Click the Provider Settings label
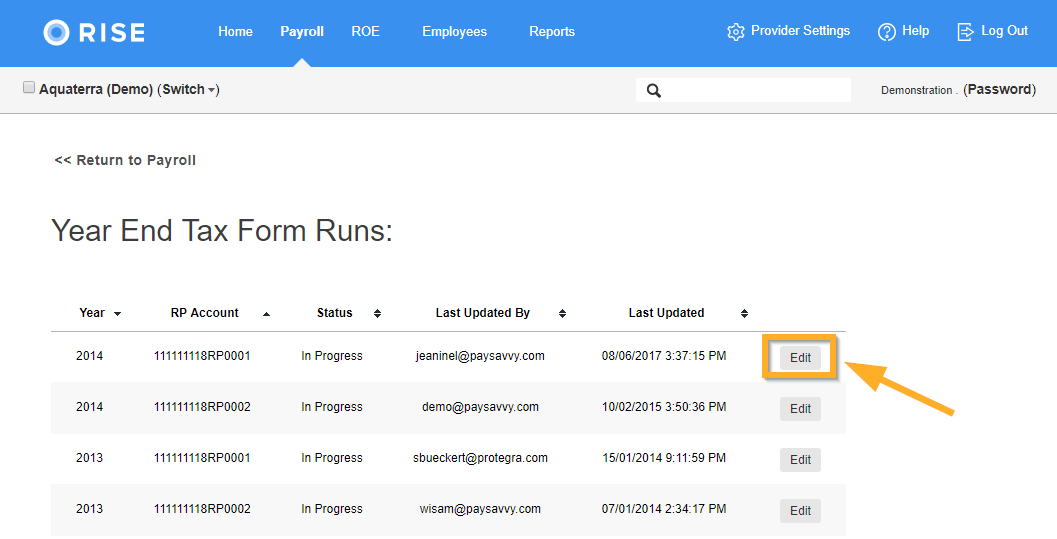 pos(800,31)
